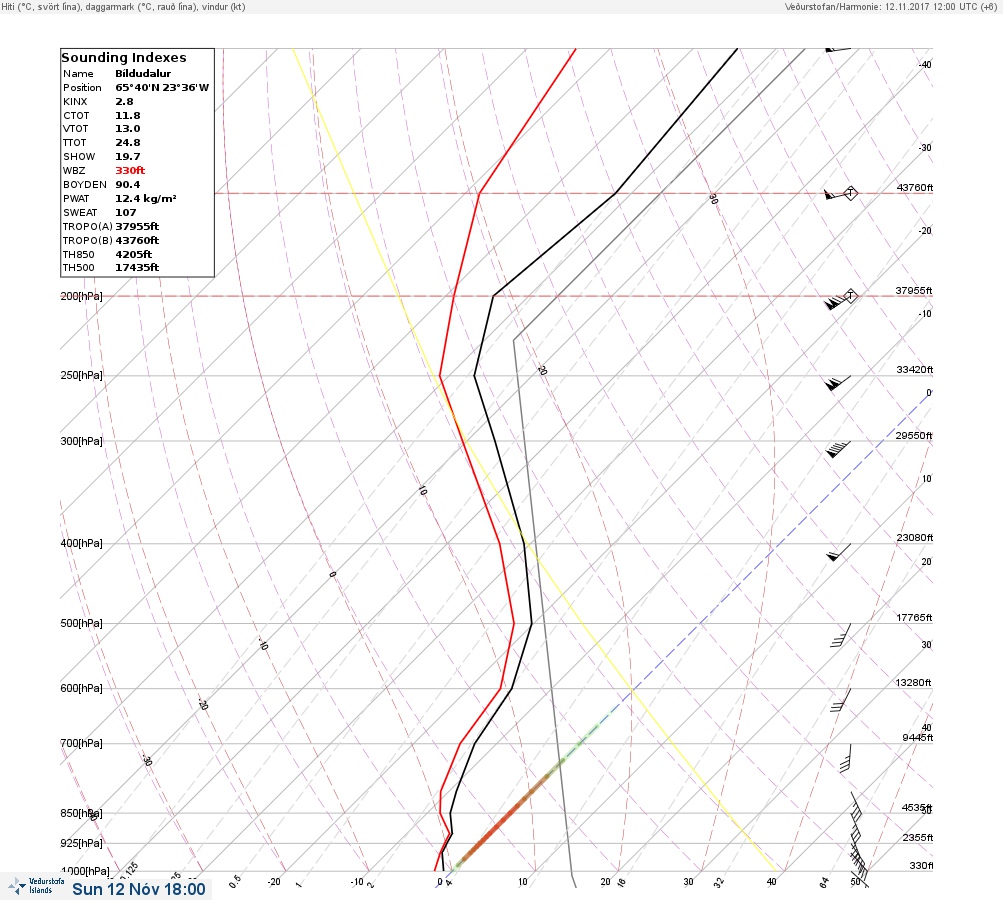Click the wind barb at 300 hPa

838,449
